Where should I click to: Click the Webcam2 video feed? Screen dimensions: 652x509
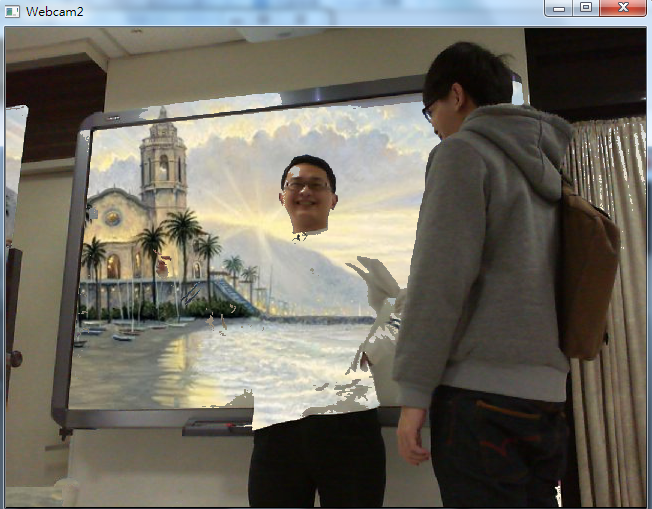pyautogui.click(x=326, y=267)
